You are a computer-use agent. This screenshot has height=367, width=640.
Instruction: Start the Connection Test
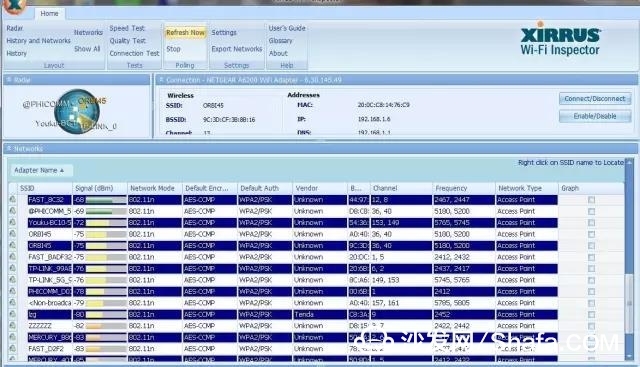134,53
